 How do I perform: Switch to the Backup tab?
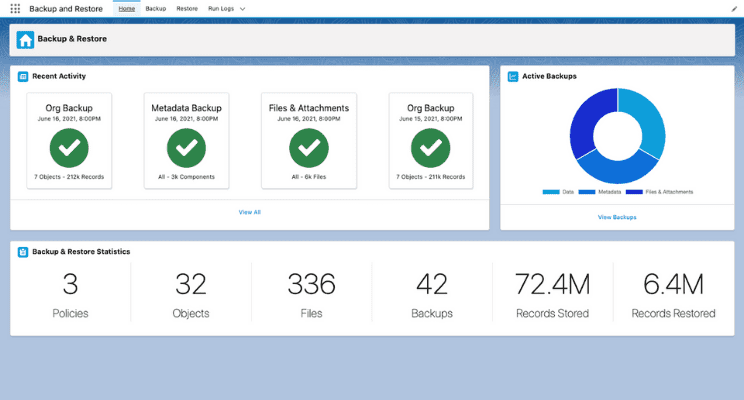155,8
